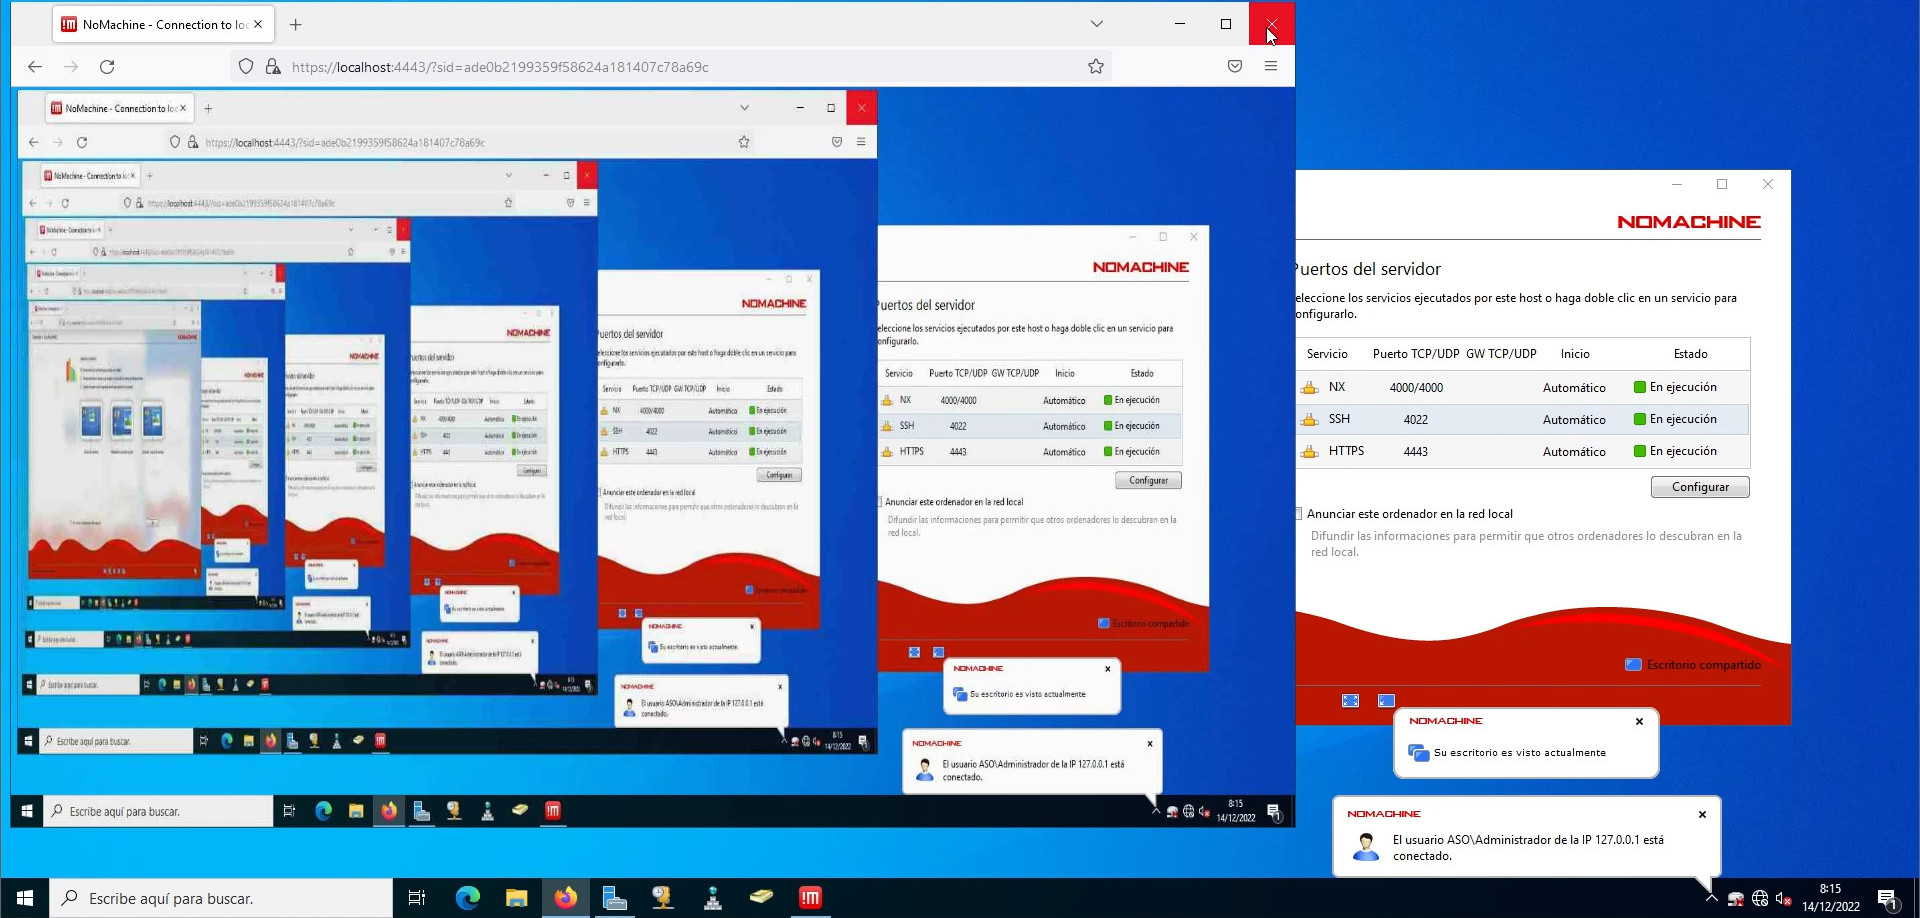Expand the list-all-tabs chevron in outermost Firefox
This screenshot has height=918, width=1920.
click(x=1096, y=24)
